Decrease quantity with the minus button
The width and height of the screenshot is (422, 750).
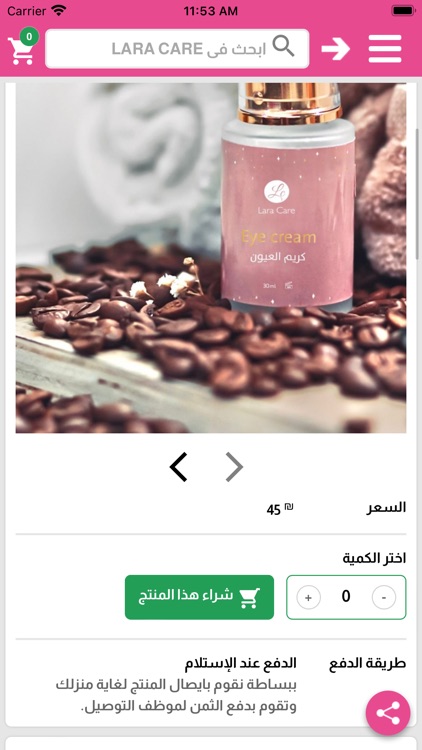[x=384, y=597]
